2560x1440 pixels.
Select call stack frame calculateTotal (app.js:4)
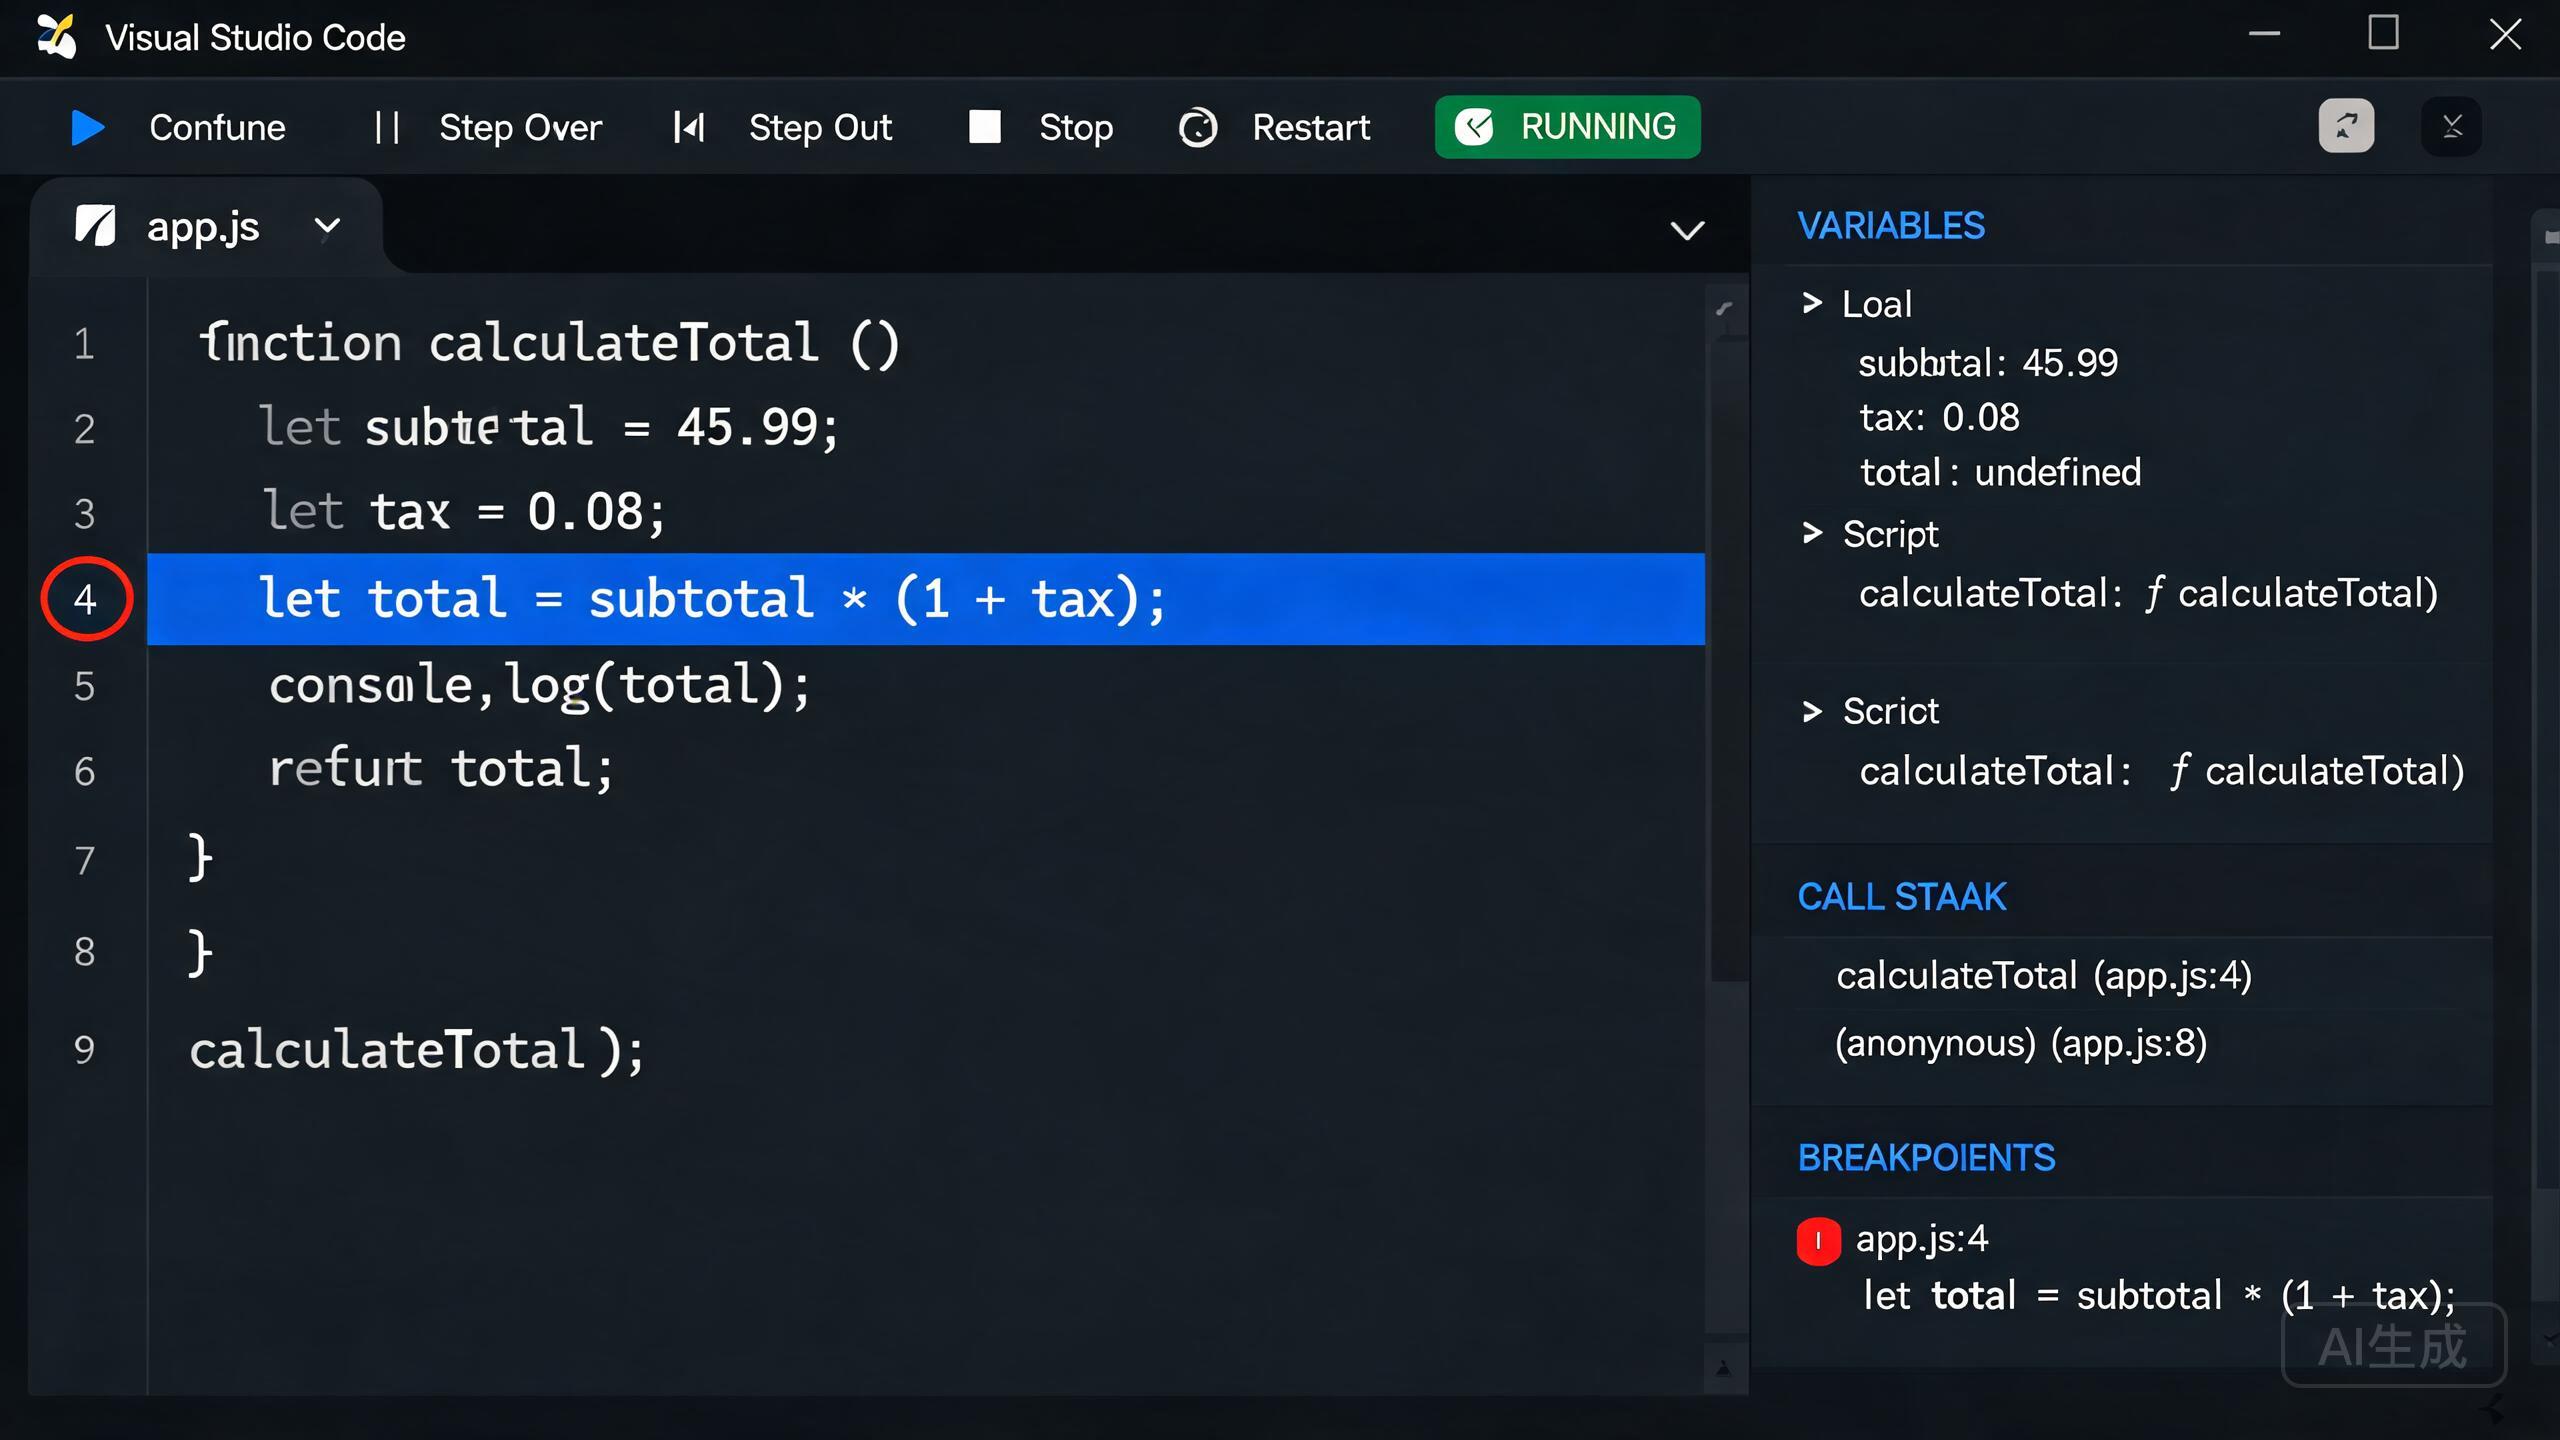(x=2044, y=975)
